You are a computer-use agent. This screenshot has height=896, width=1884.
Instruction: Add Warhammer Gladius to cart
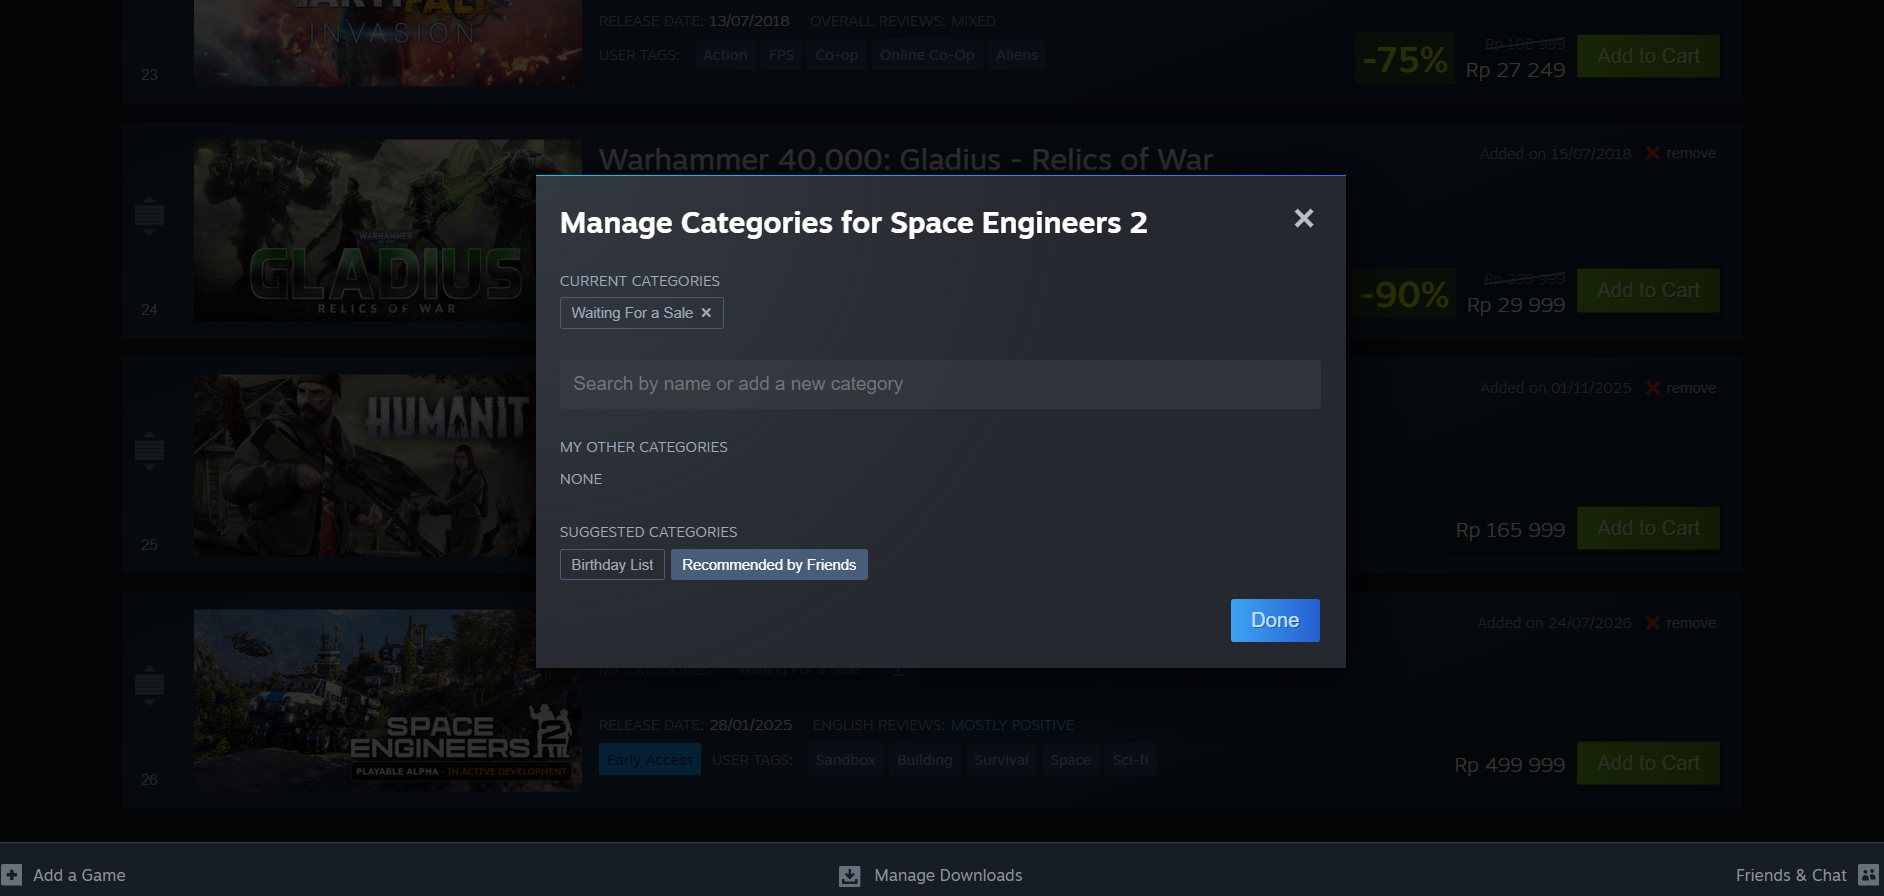pyautogui.click(x=1648, y=290)
